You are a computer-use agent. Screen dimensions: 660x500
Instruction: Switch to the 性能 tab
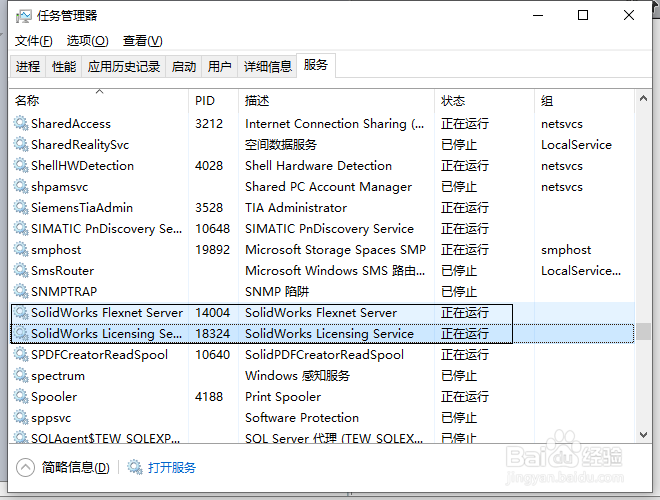[64, 66]
